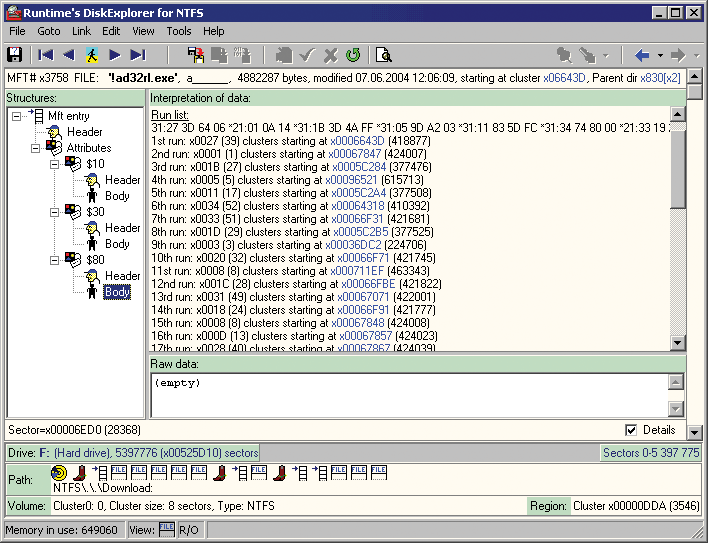This screenshot has width=708, height=543.
Task: Click Interpretation pane scroll down arrow
Action: [x=677, y=343]
